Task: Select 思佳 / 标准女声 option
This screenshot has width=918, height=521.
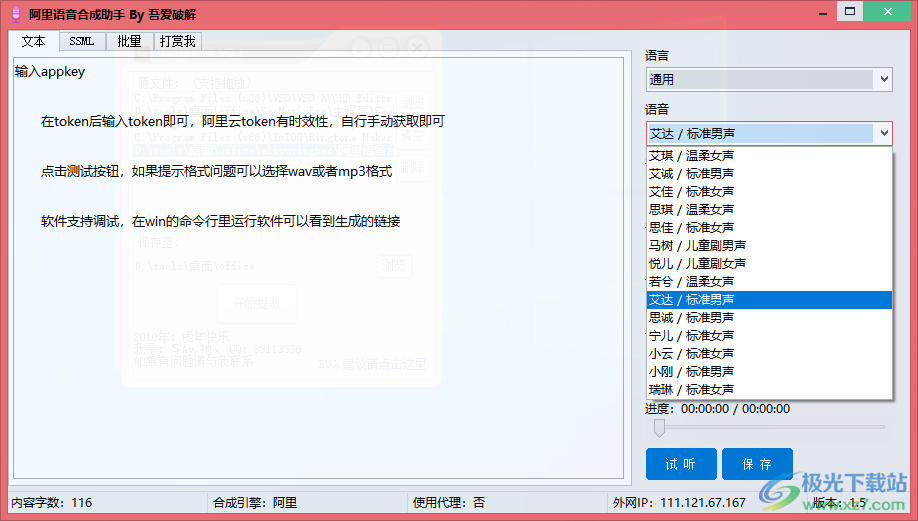Action: (769, 228)
